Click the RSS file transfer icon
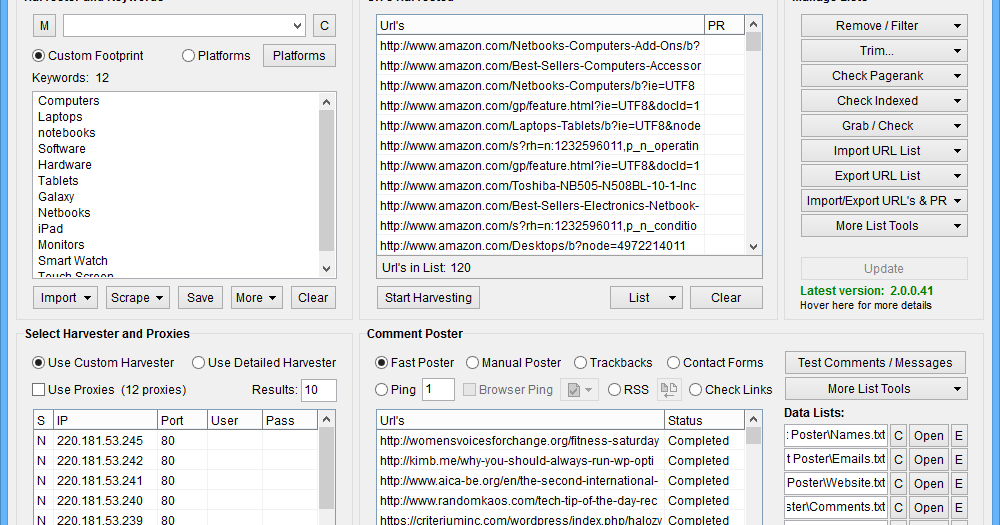The image size is (1000, 525). pos(669,389)
